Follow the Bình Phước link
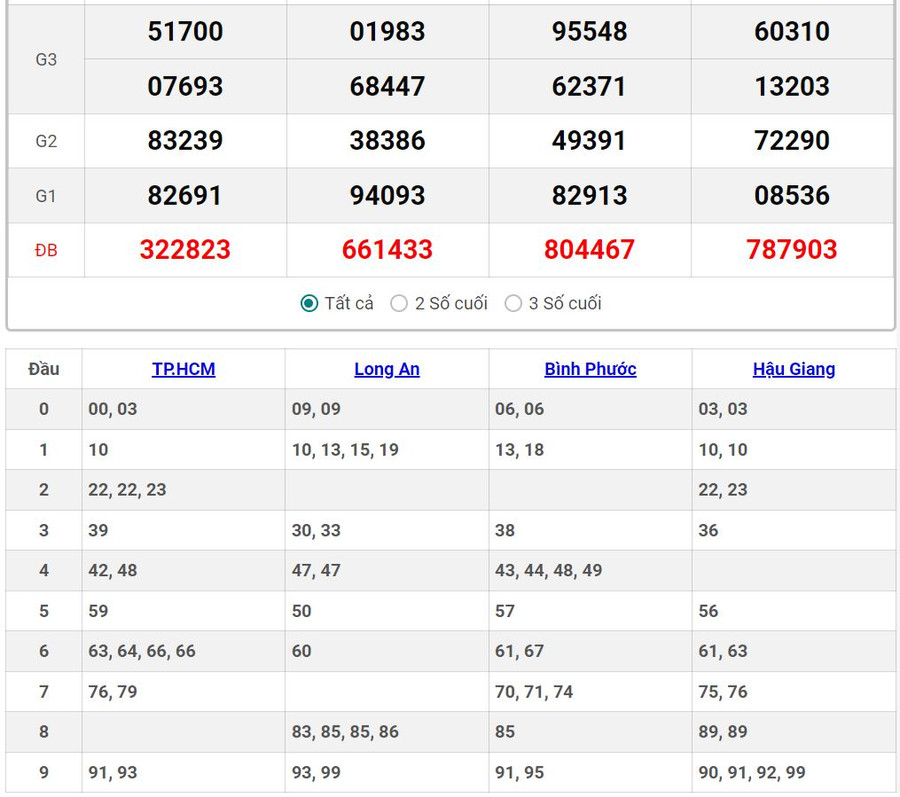Viewport: 900px width, 797px height. 590,369
